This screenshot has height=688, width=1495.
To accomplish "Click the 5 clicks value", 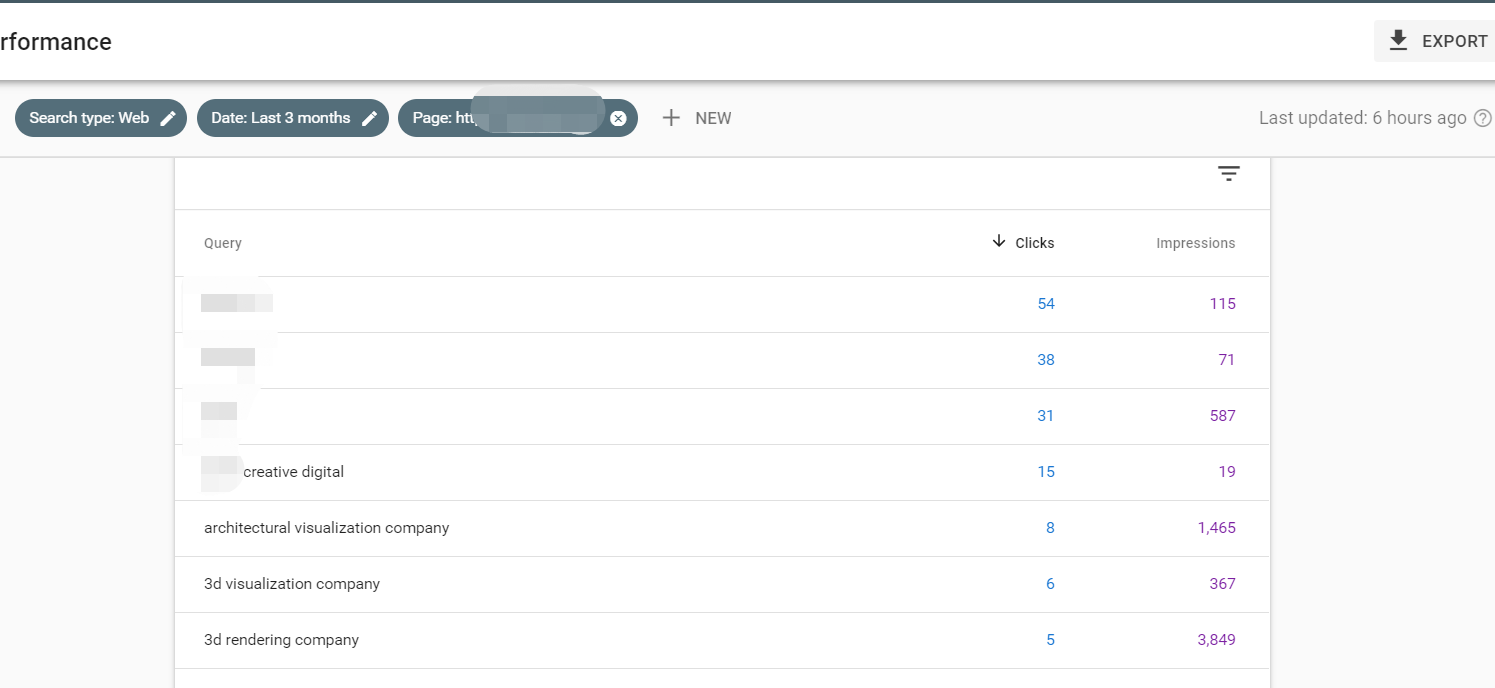I will [1050, 640].
